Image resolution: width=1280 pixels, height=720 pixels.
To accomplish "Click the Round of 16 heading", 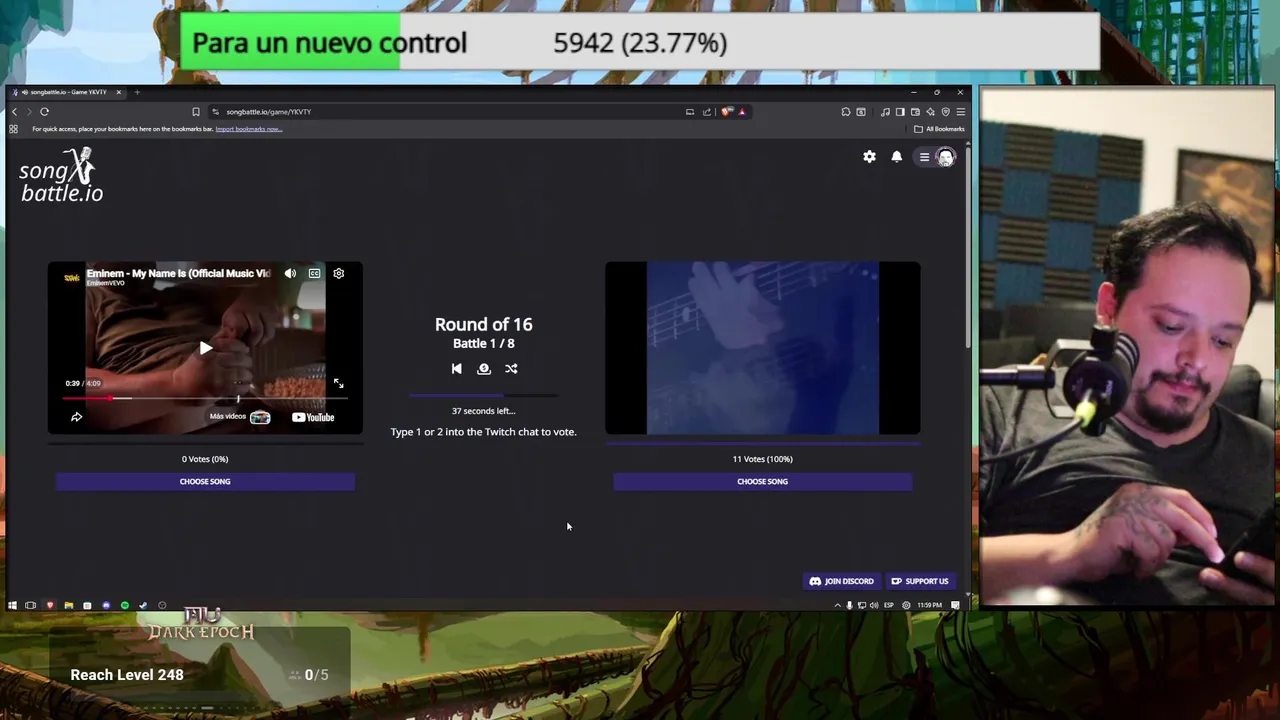I will coord(483,324).
